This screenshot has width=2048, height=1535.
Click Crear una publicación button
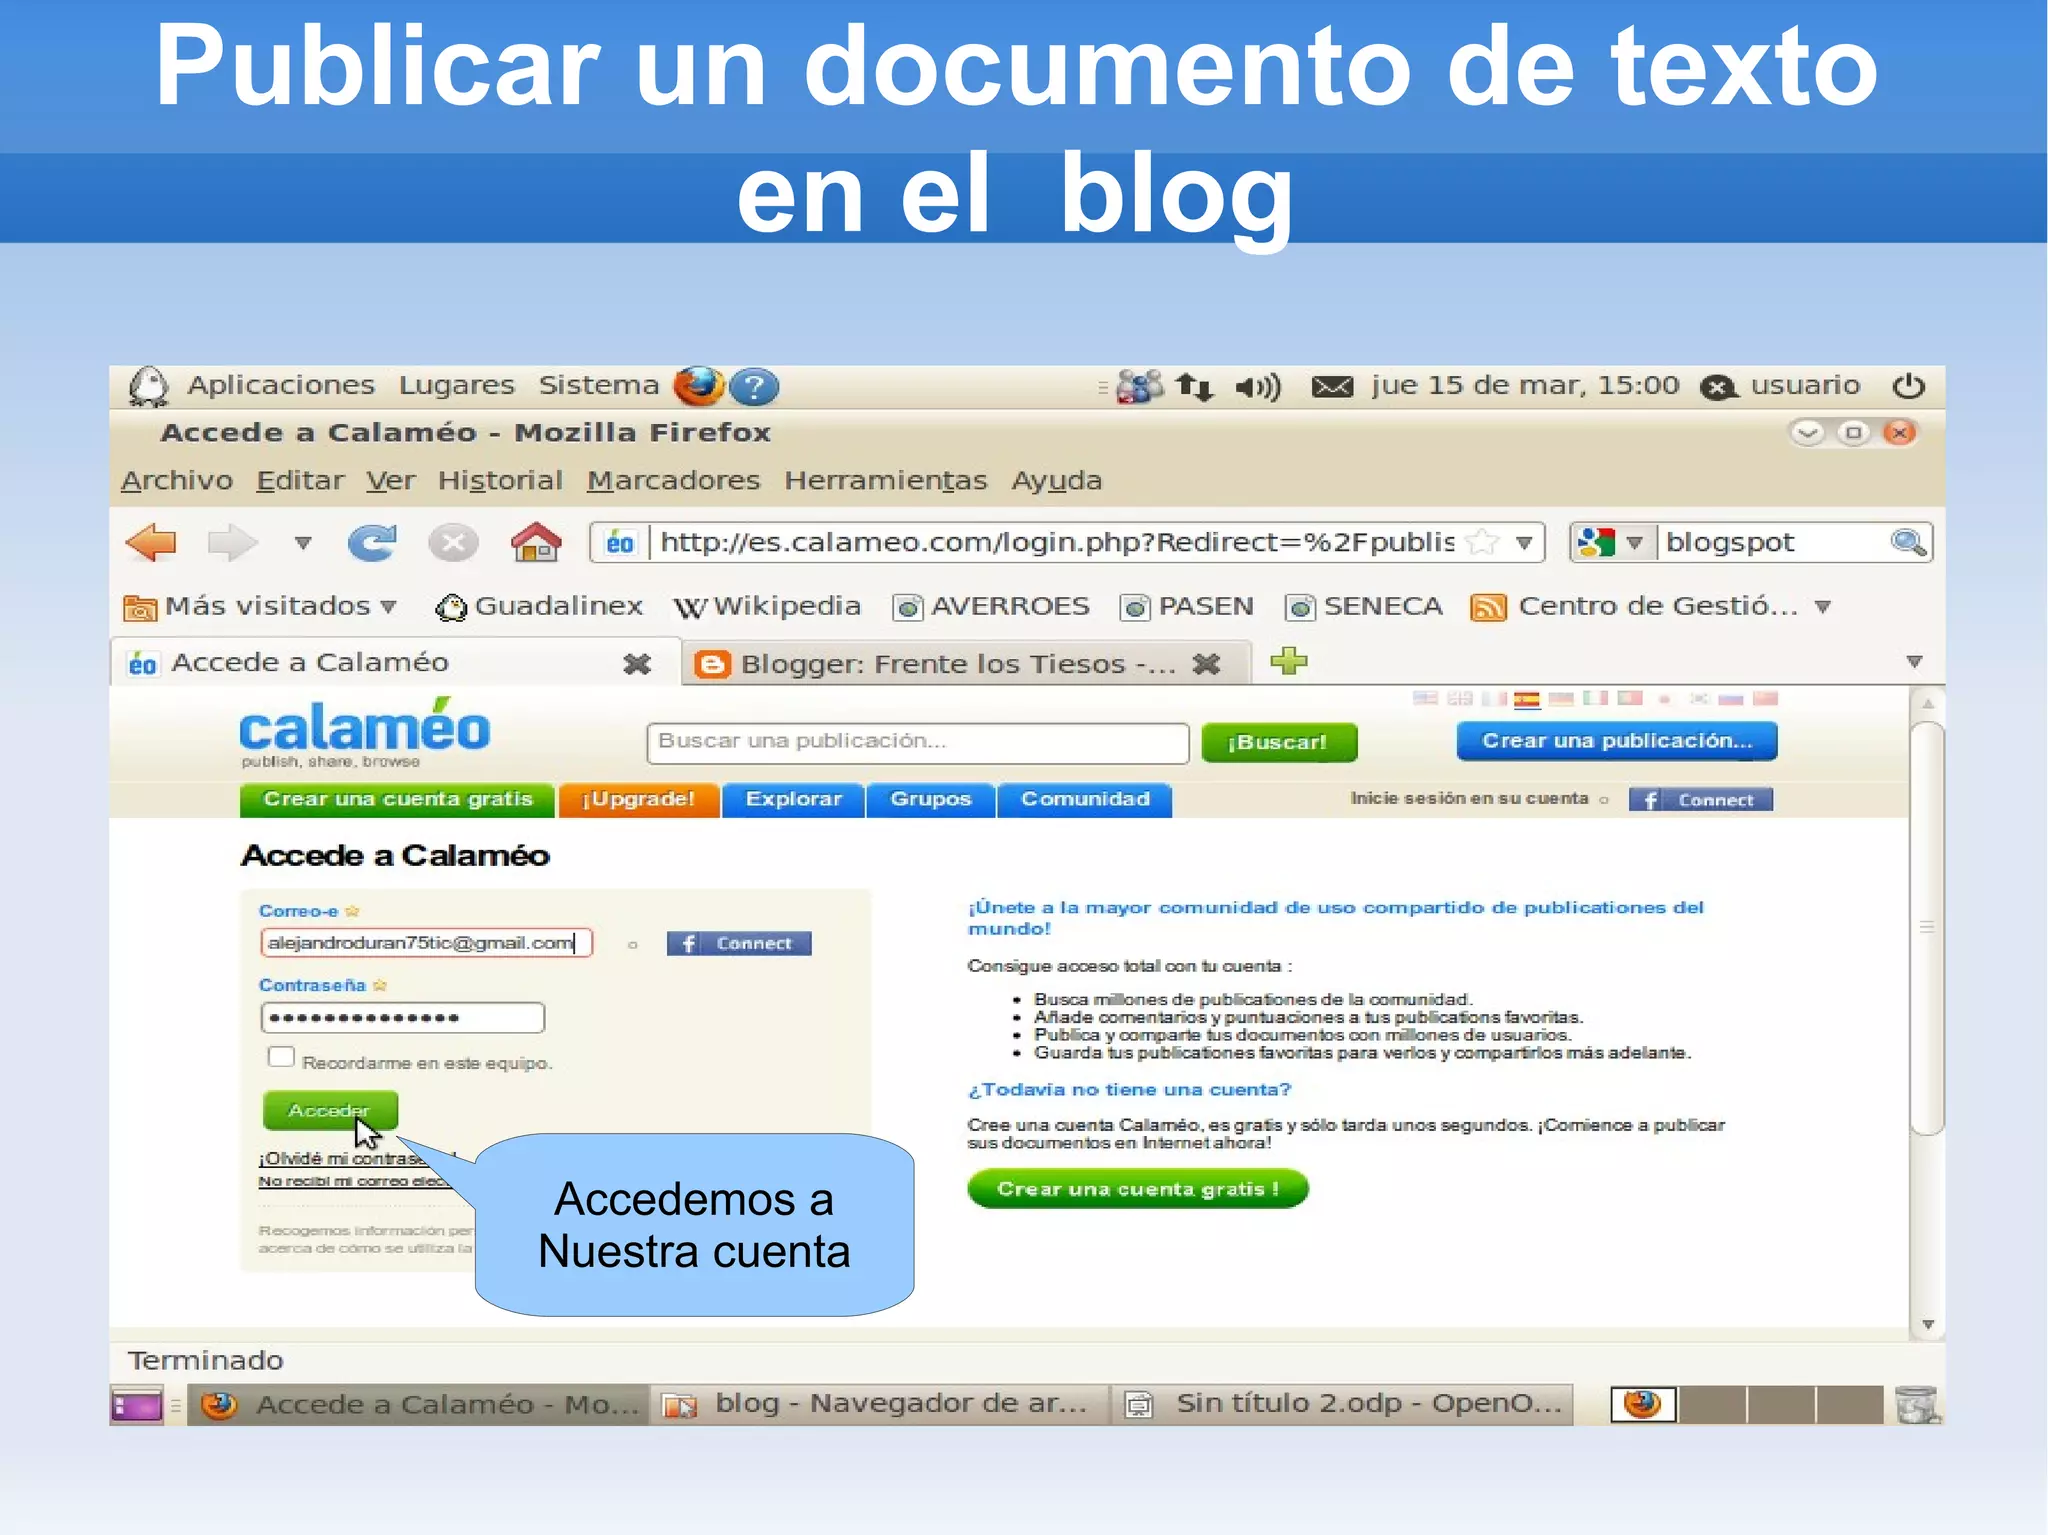click(1617, 741)
